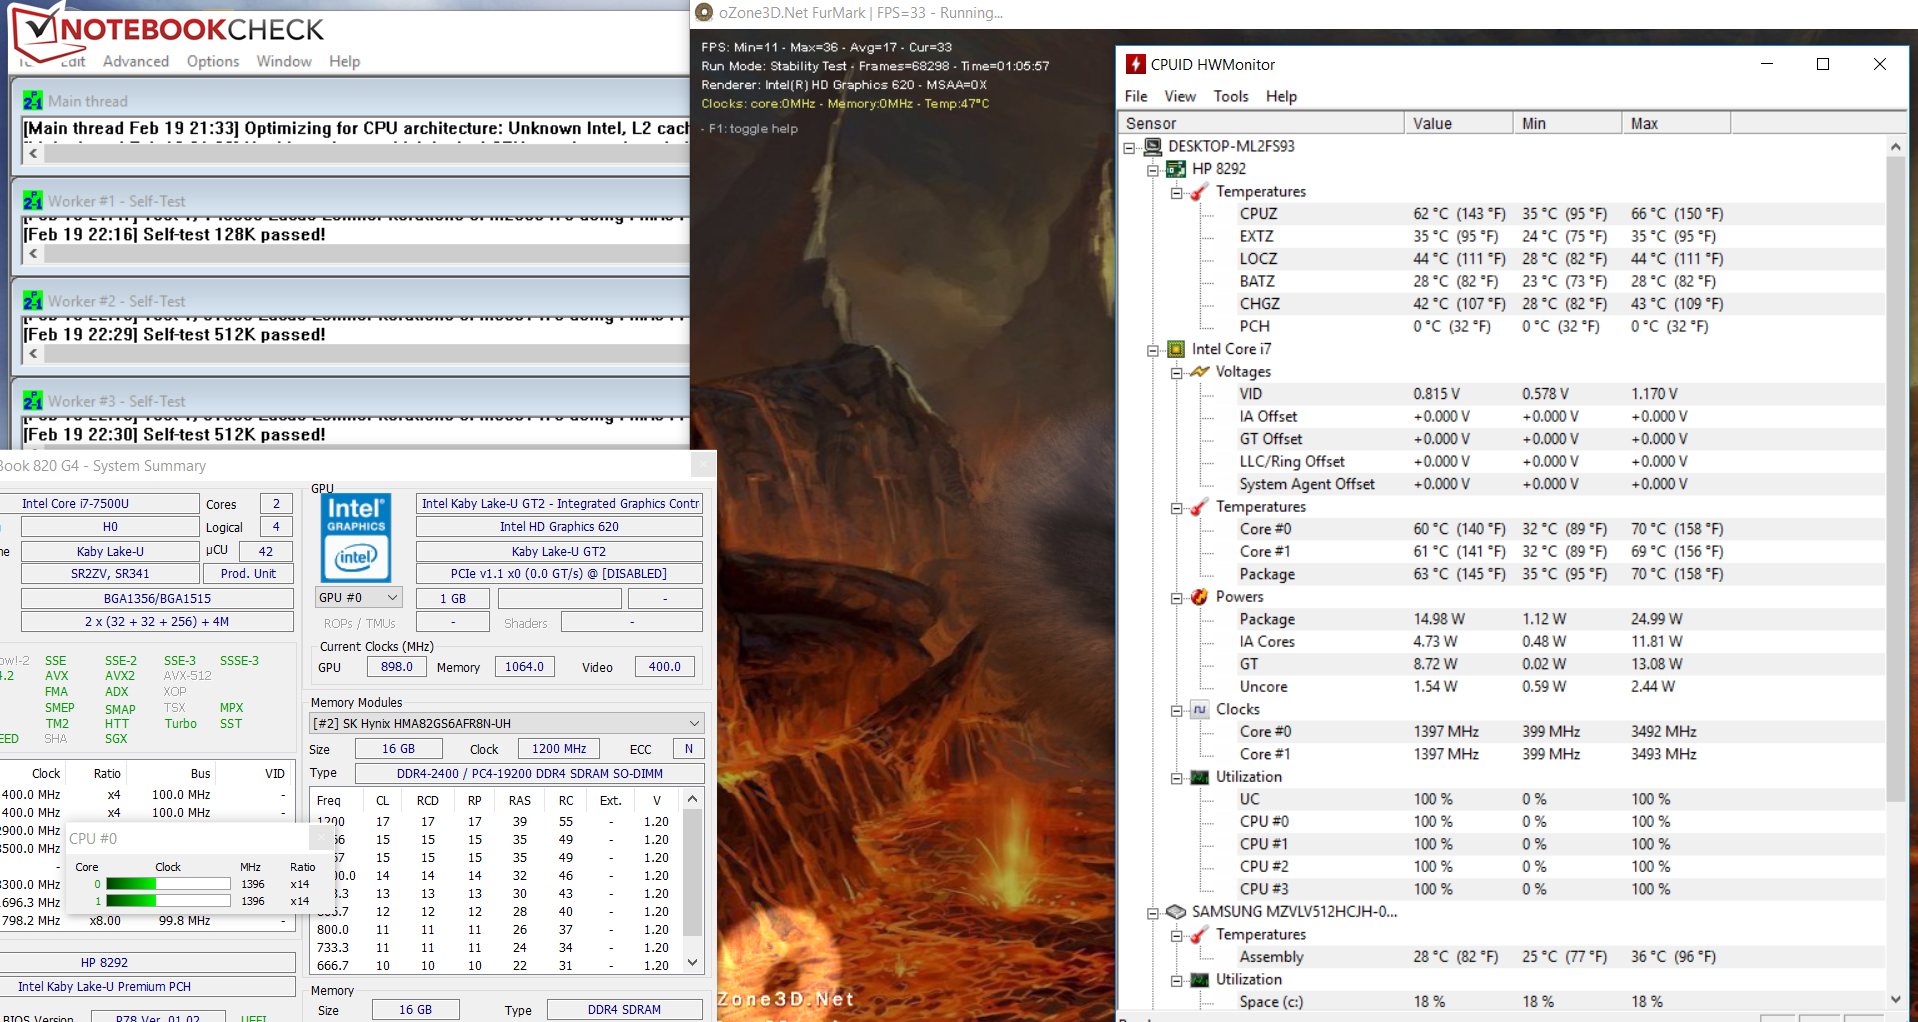Click the Main thread horizontal scrollbar
Viewport: 1918px width, 1022px height.
pos(356,154)
